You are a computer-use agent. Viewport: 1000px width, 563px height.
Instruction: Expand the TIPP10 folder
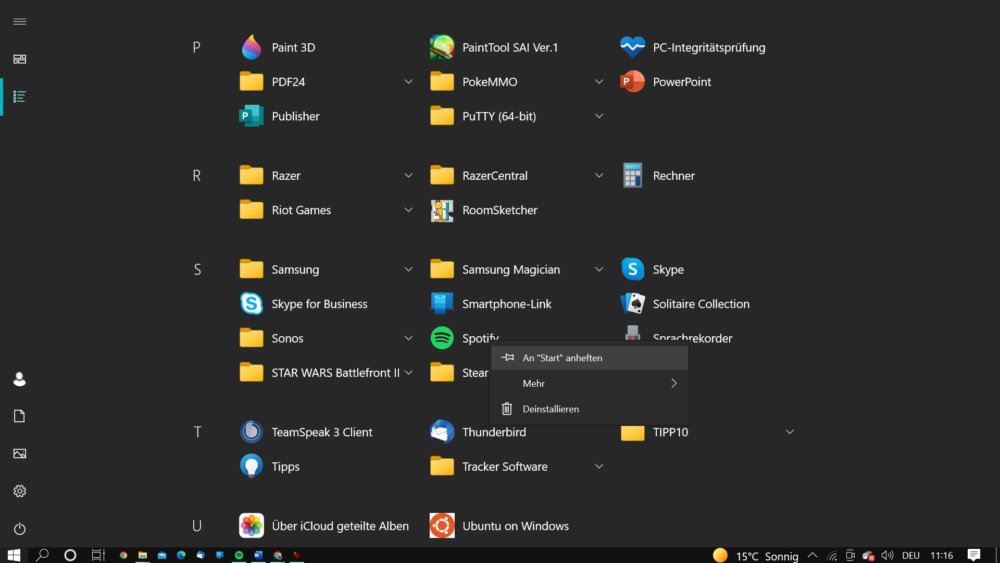coord(790,432)
